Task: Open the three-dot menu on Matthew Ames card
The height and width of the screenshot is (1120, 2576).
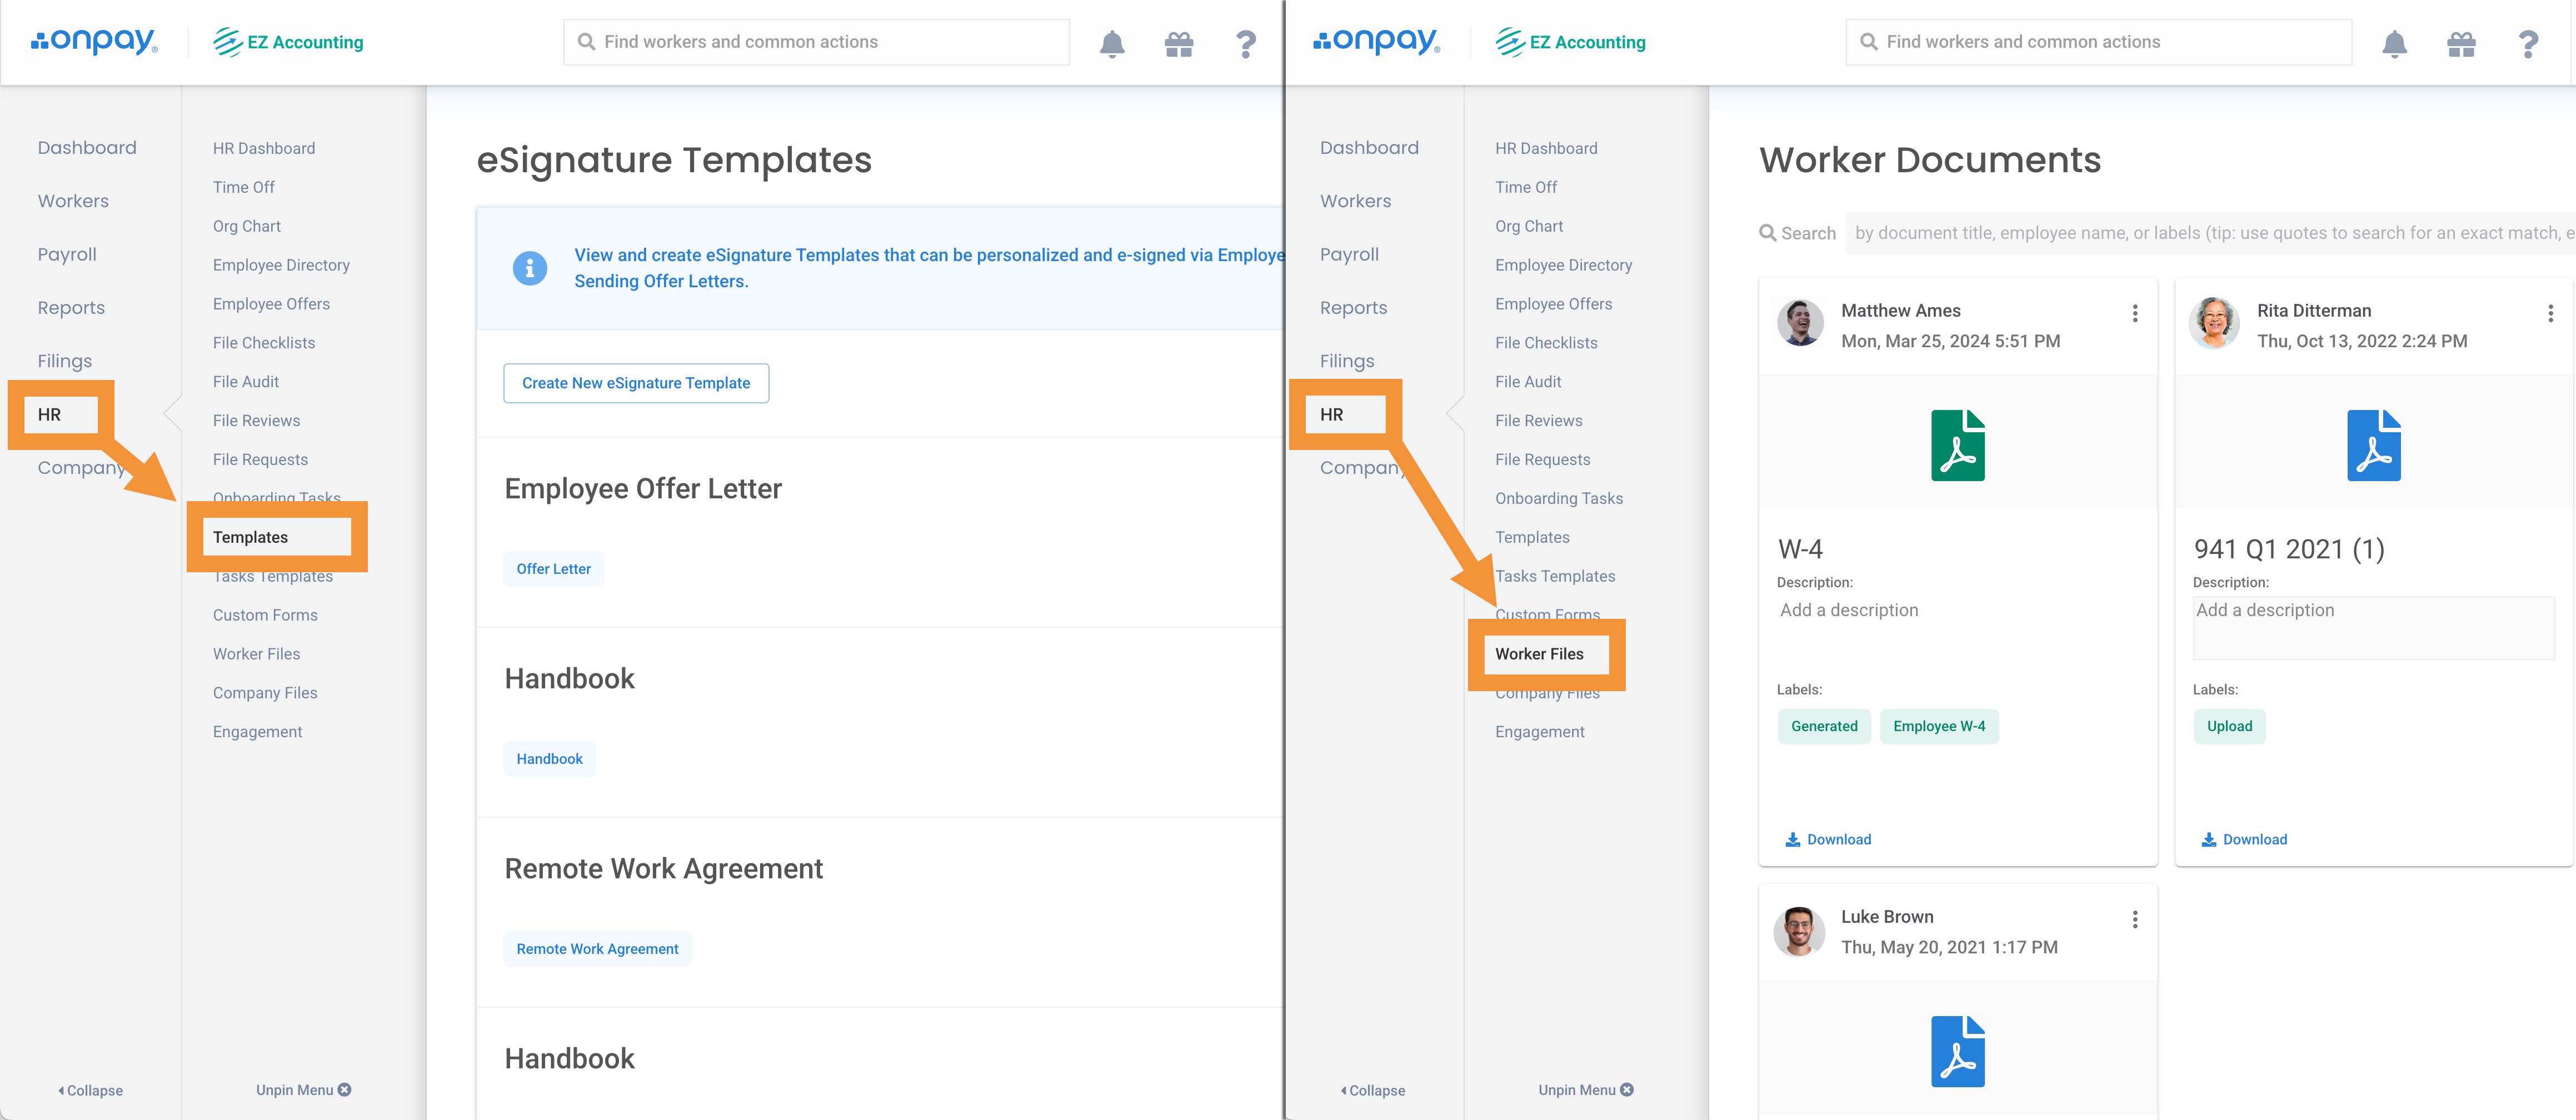Action: 2135,313
